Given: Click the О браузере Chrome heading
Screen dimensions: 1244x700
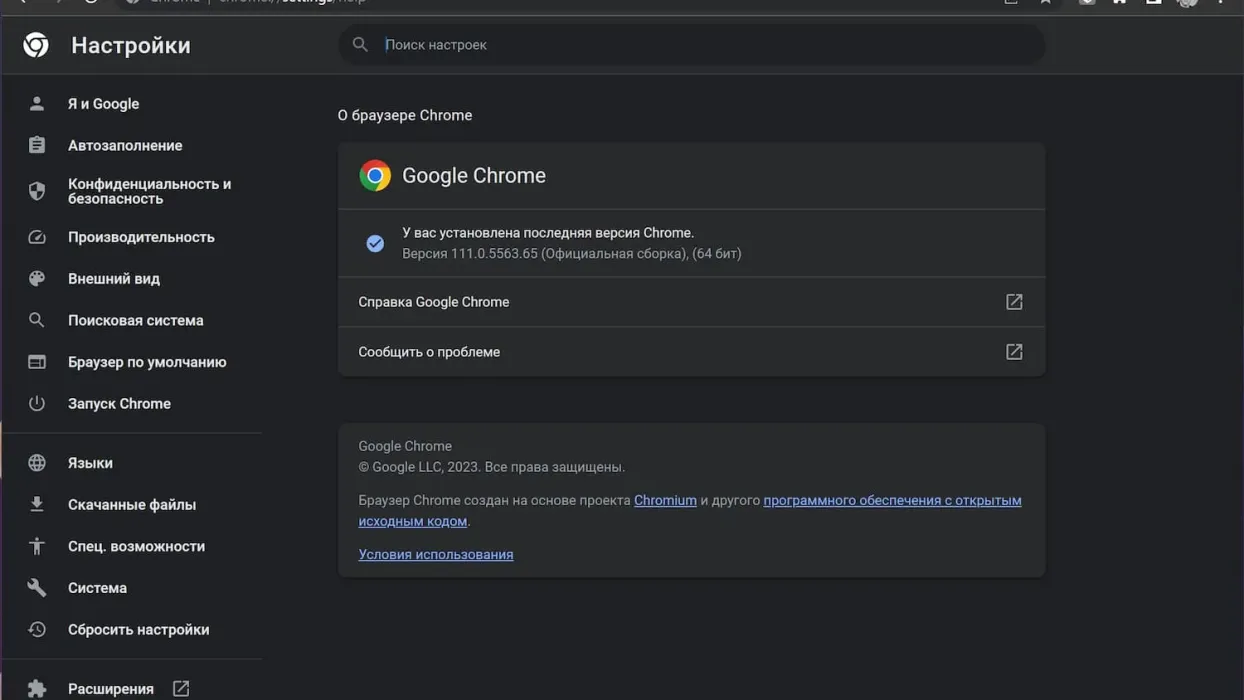Looking at the screenshot, I should coord(405,115).
